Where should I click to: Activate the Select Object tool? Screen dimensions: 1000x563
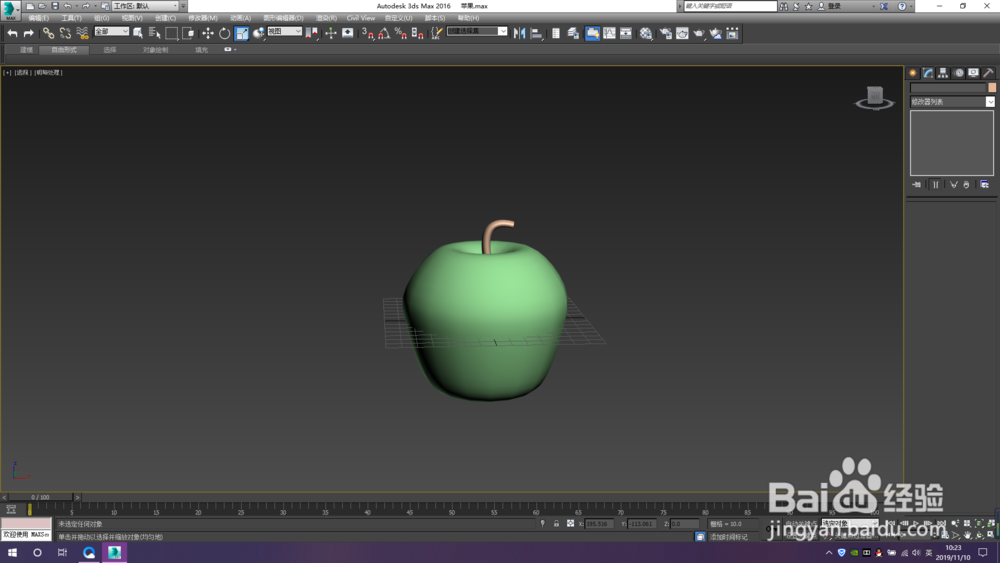click(138, 33)
